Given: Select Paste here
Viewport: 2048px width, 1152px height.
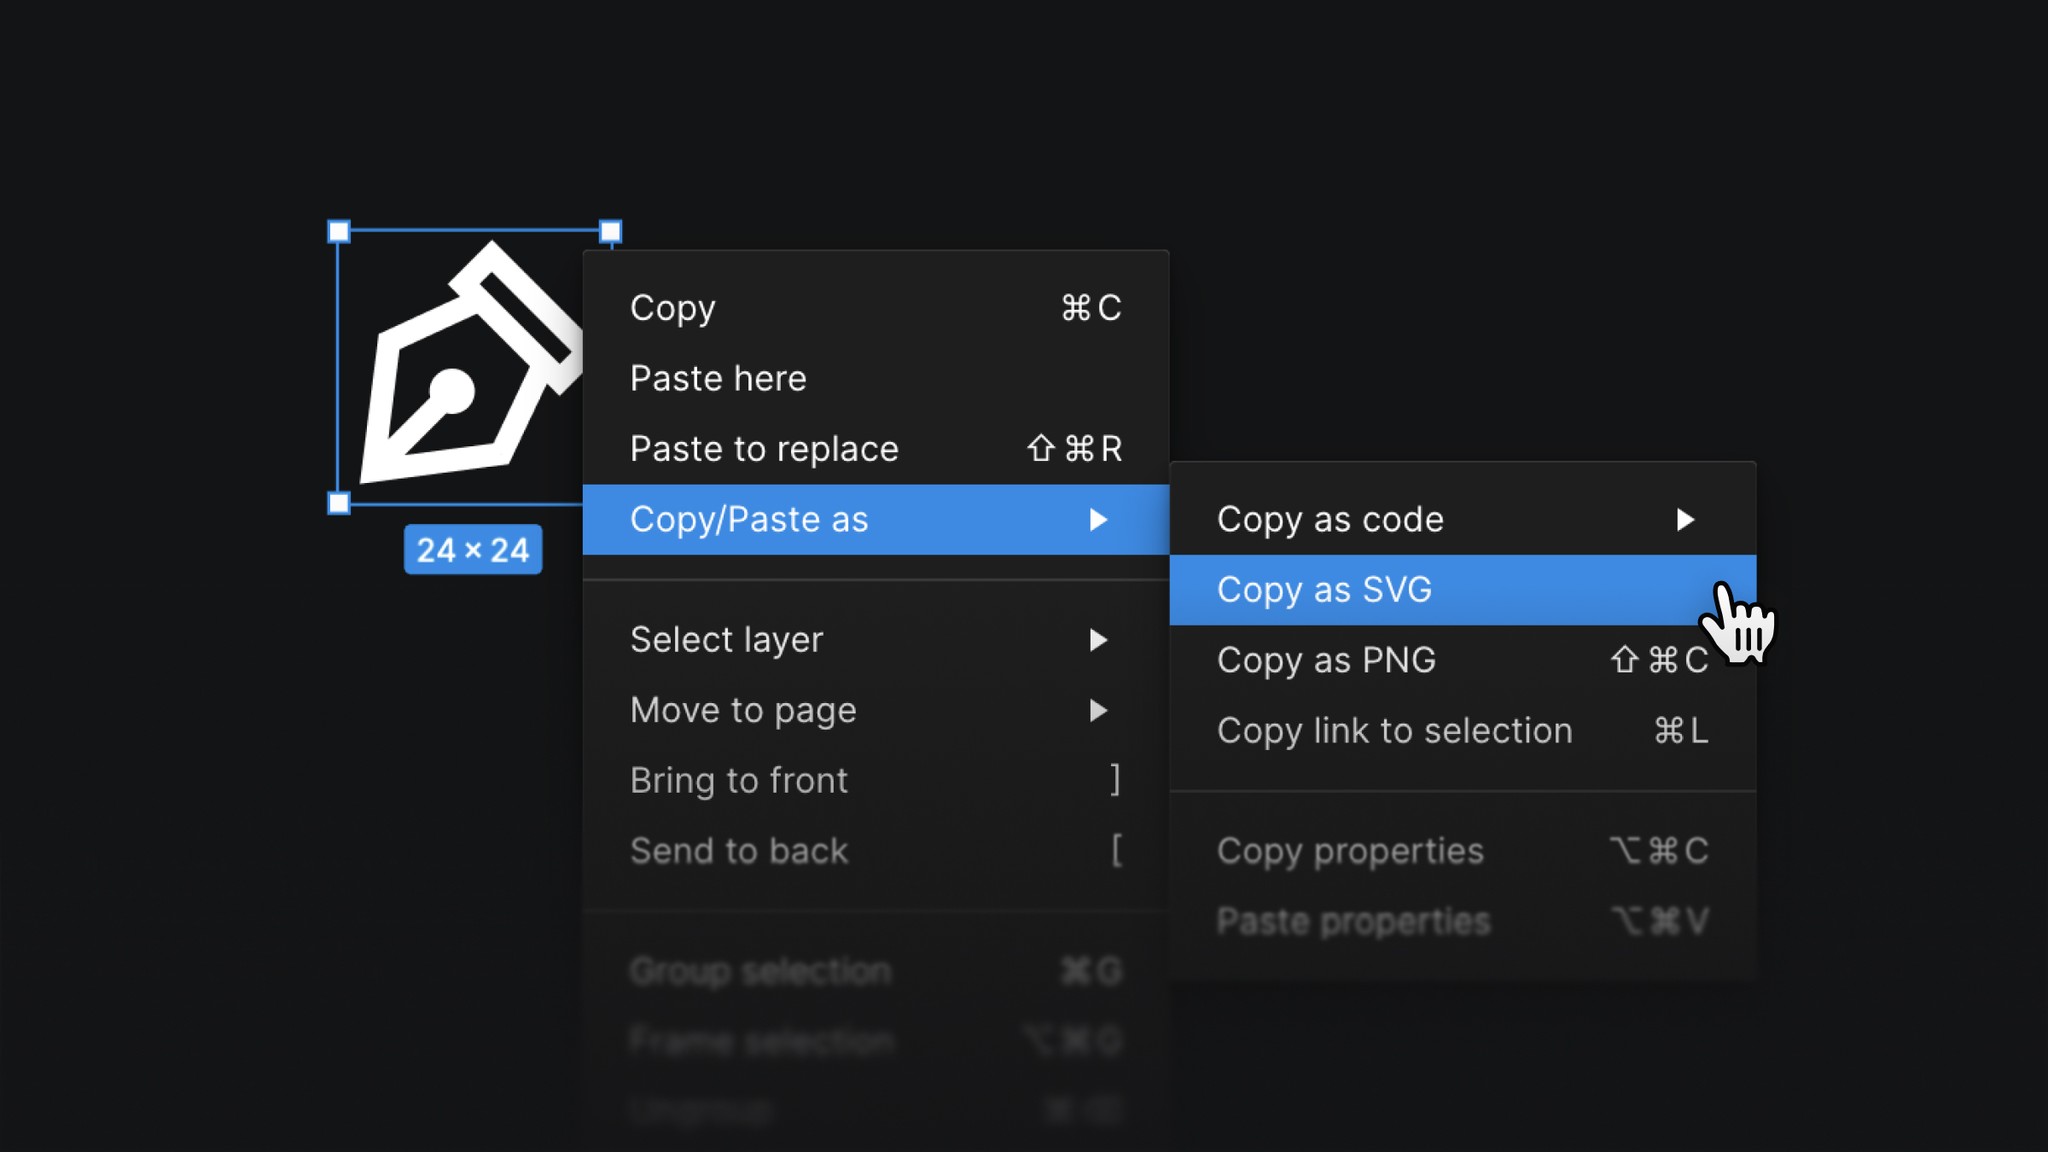Looking at the screenshot, I should pos(717,378).
